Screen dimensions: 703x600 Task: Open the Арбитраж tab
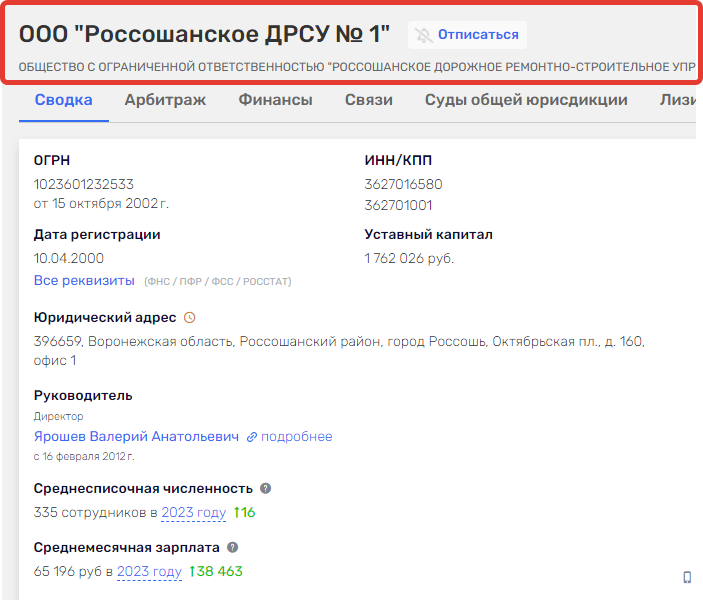pos(165,100)
